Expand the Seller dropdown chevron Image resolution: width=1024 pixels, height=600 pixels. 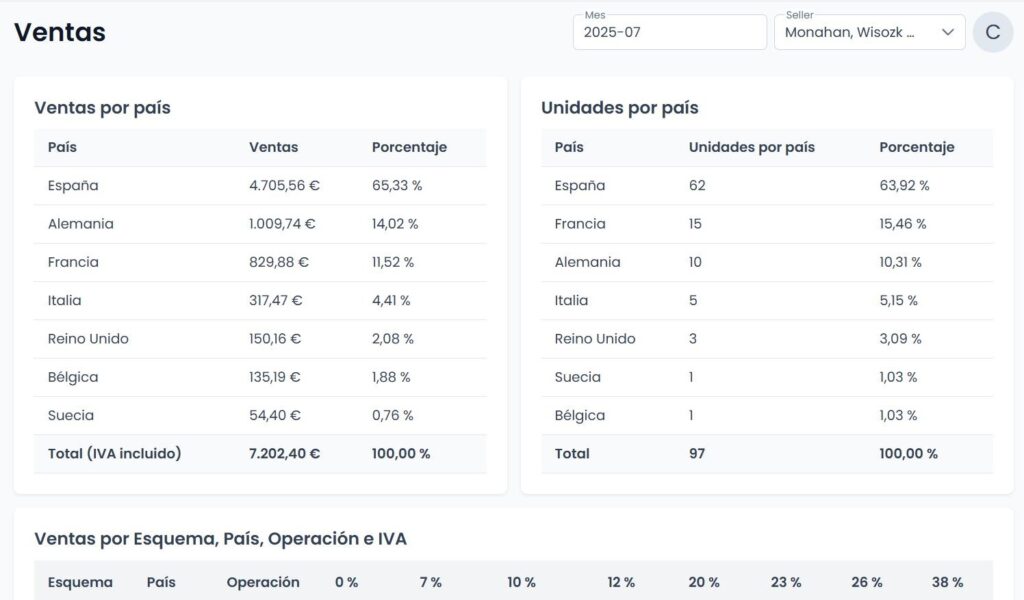948,32
